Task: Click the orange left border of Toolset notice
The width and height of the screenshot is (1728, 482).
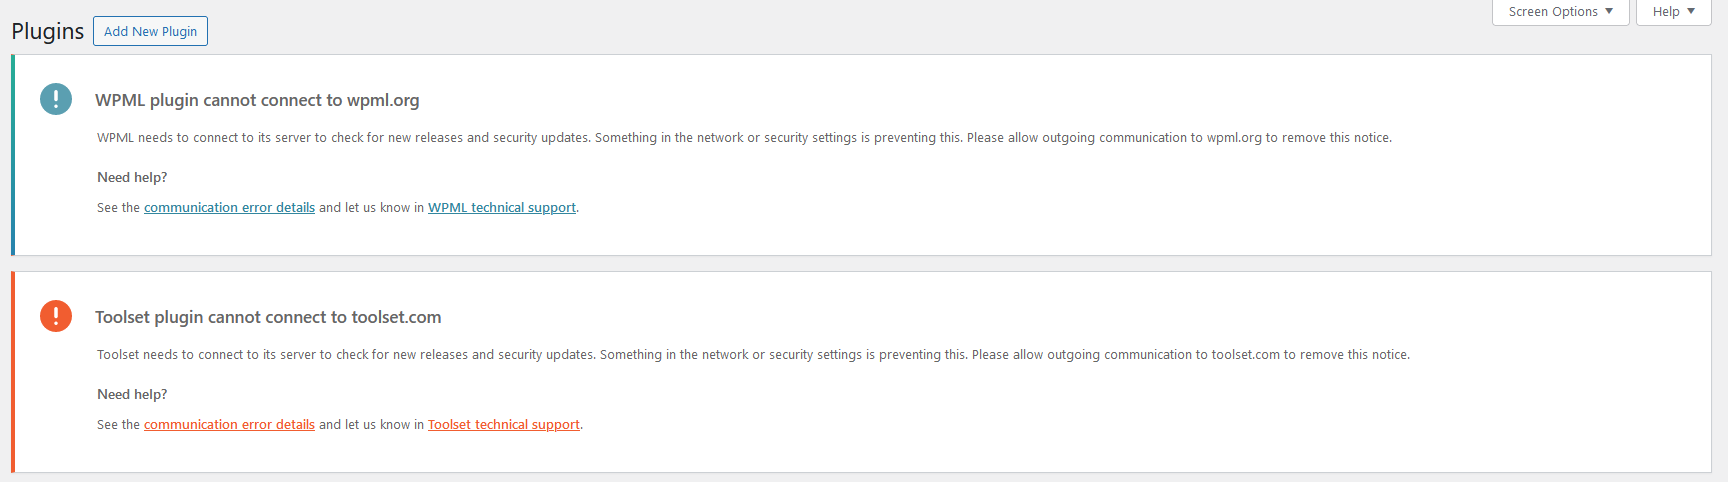Action: [13, 372]
